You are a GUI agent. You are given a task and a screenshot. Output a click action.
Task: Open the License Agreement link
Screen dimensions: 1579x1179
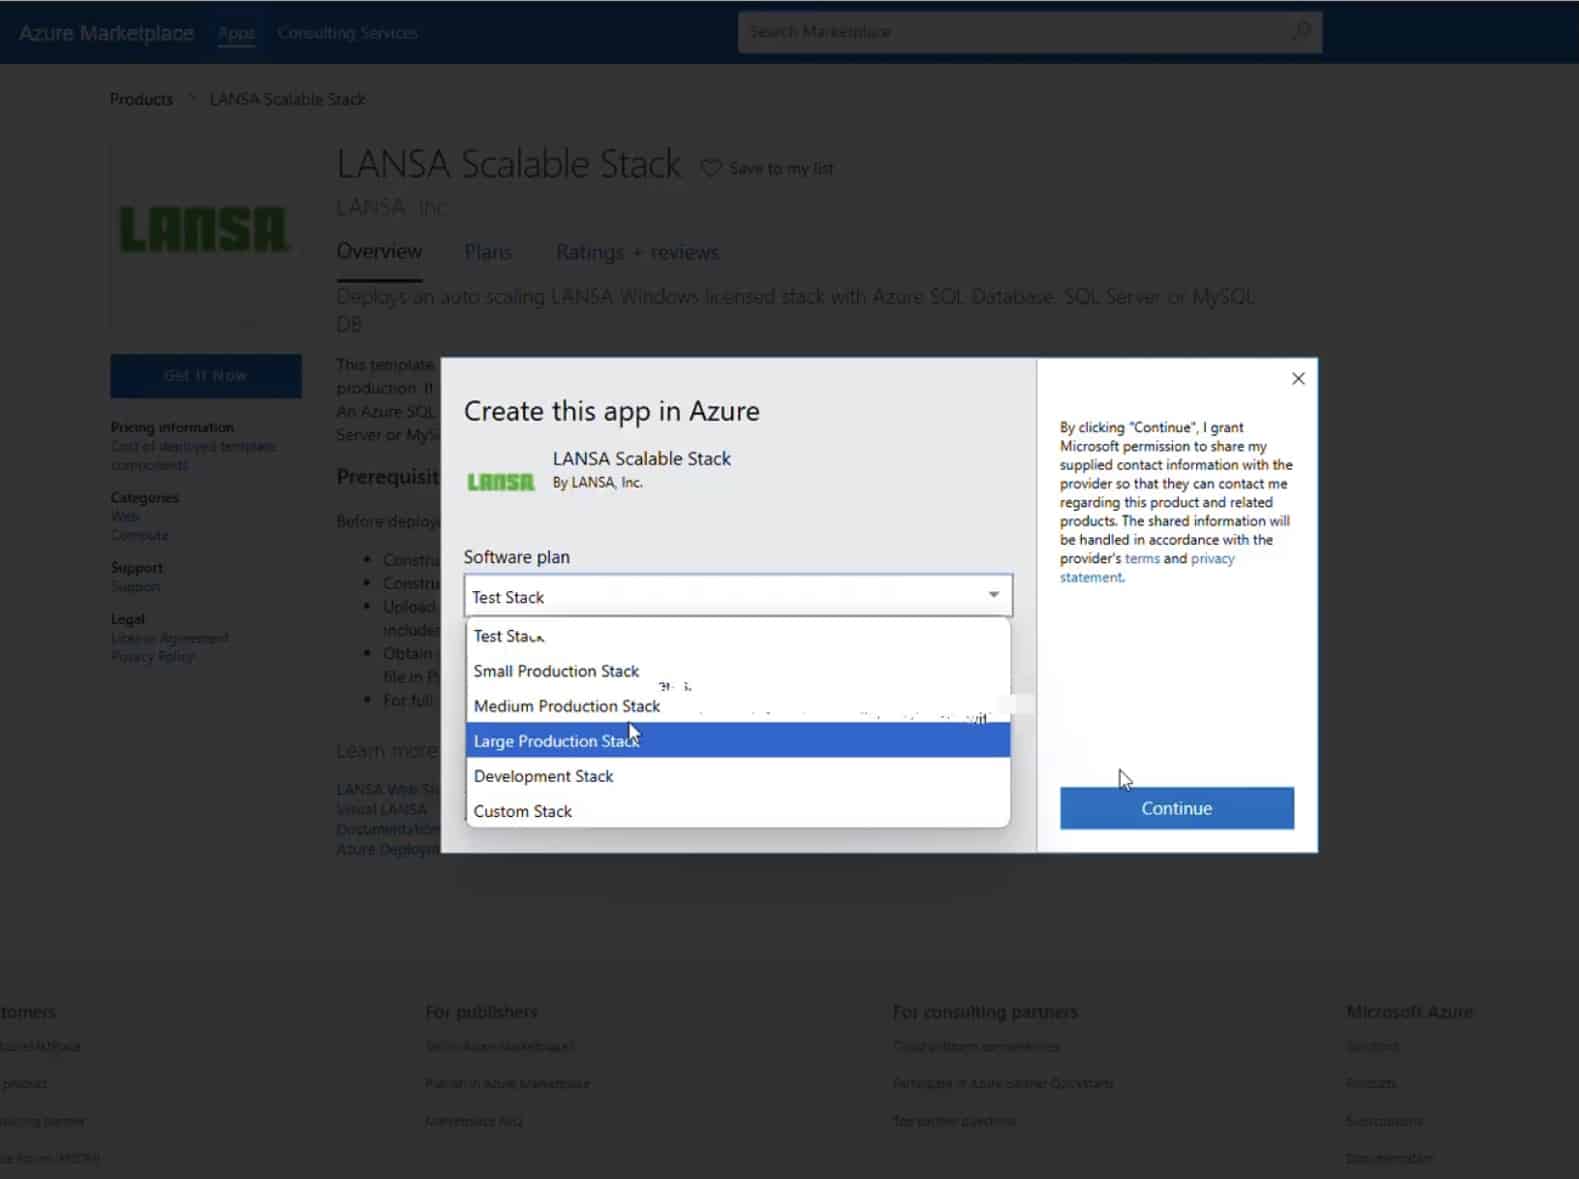pos(169,638)
